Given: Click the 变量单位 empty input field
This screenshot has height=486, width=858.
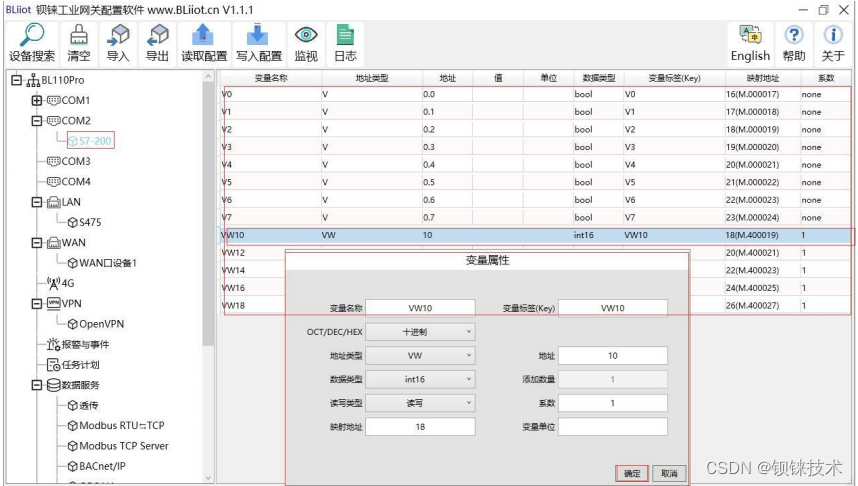Looking at the screenshot, I should click(x=613, y=427).
